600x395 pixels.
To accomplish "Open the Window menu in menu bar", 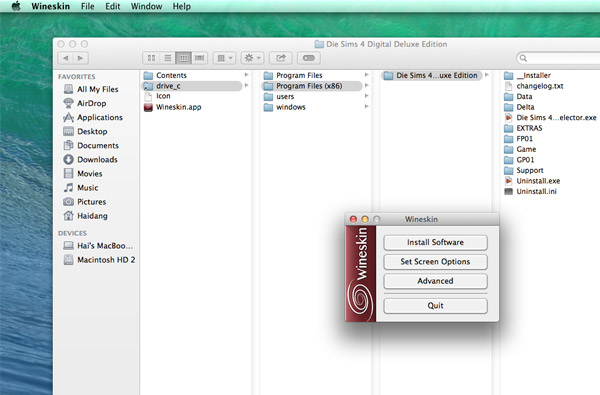I will [147, 7].
